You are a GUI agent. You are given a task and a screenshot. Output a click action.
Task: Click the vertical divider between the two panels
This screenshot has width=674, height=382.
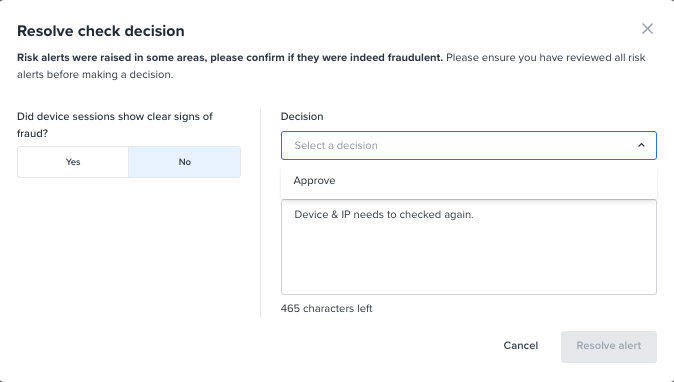coord(260,214)
